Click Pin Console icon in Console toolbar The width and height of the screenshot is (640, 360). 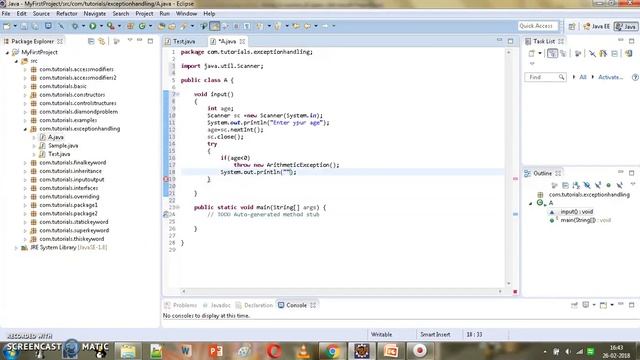pos(574,305)
